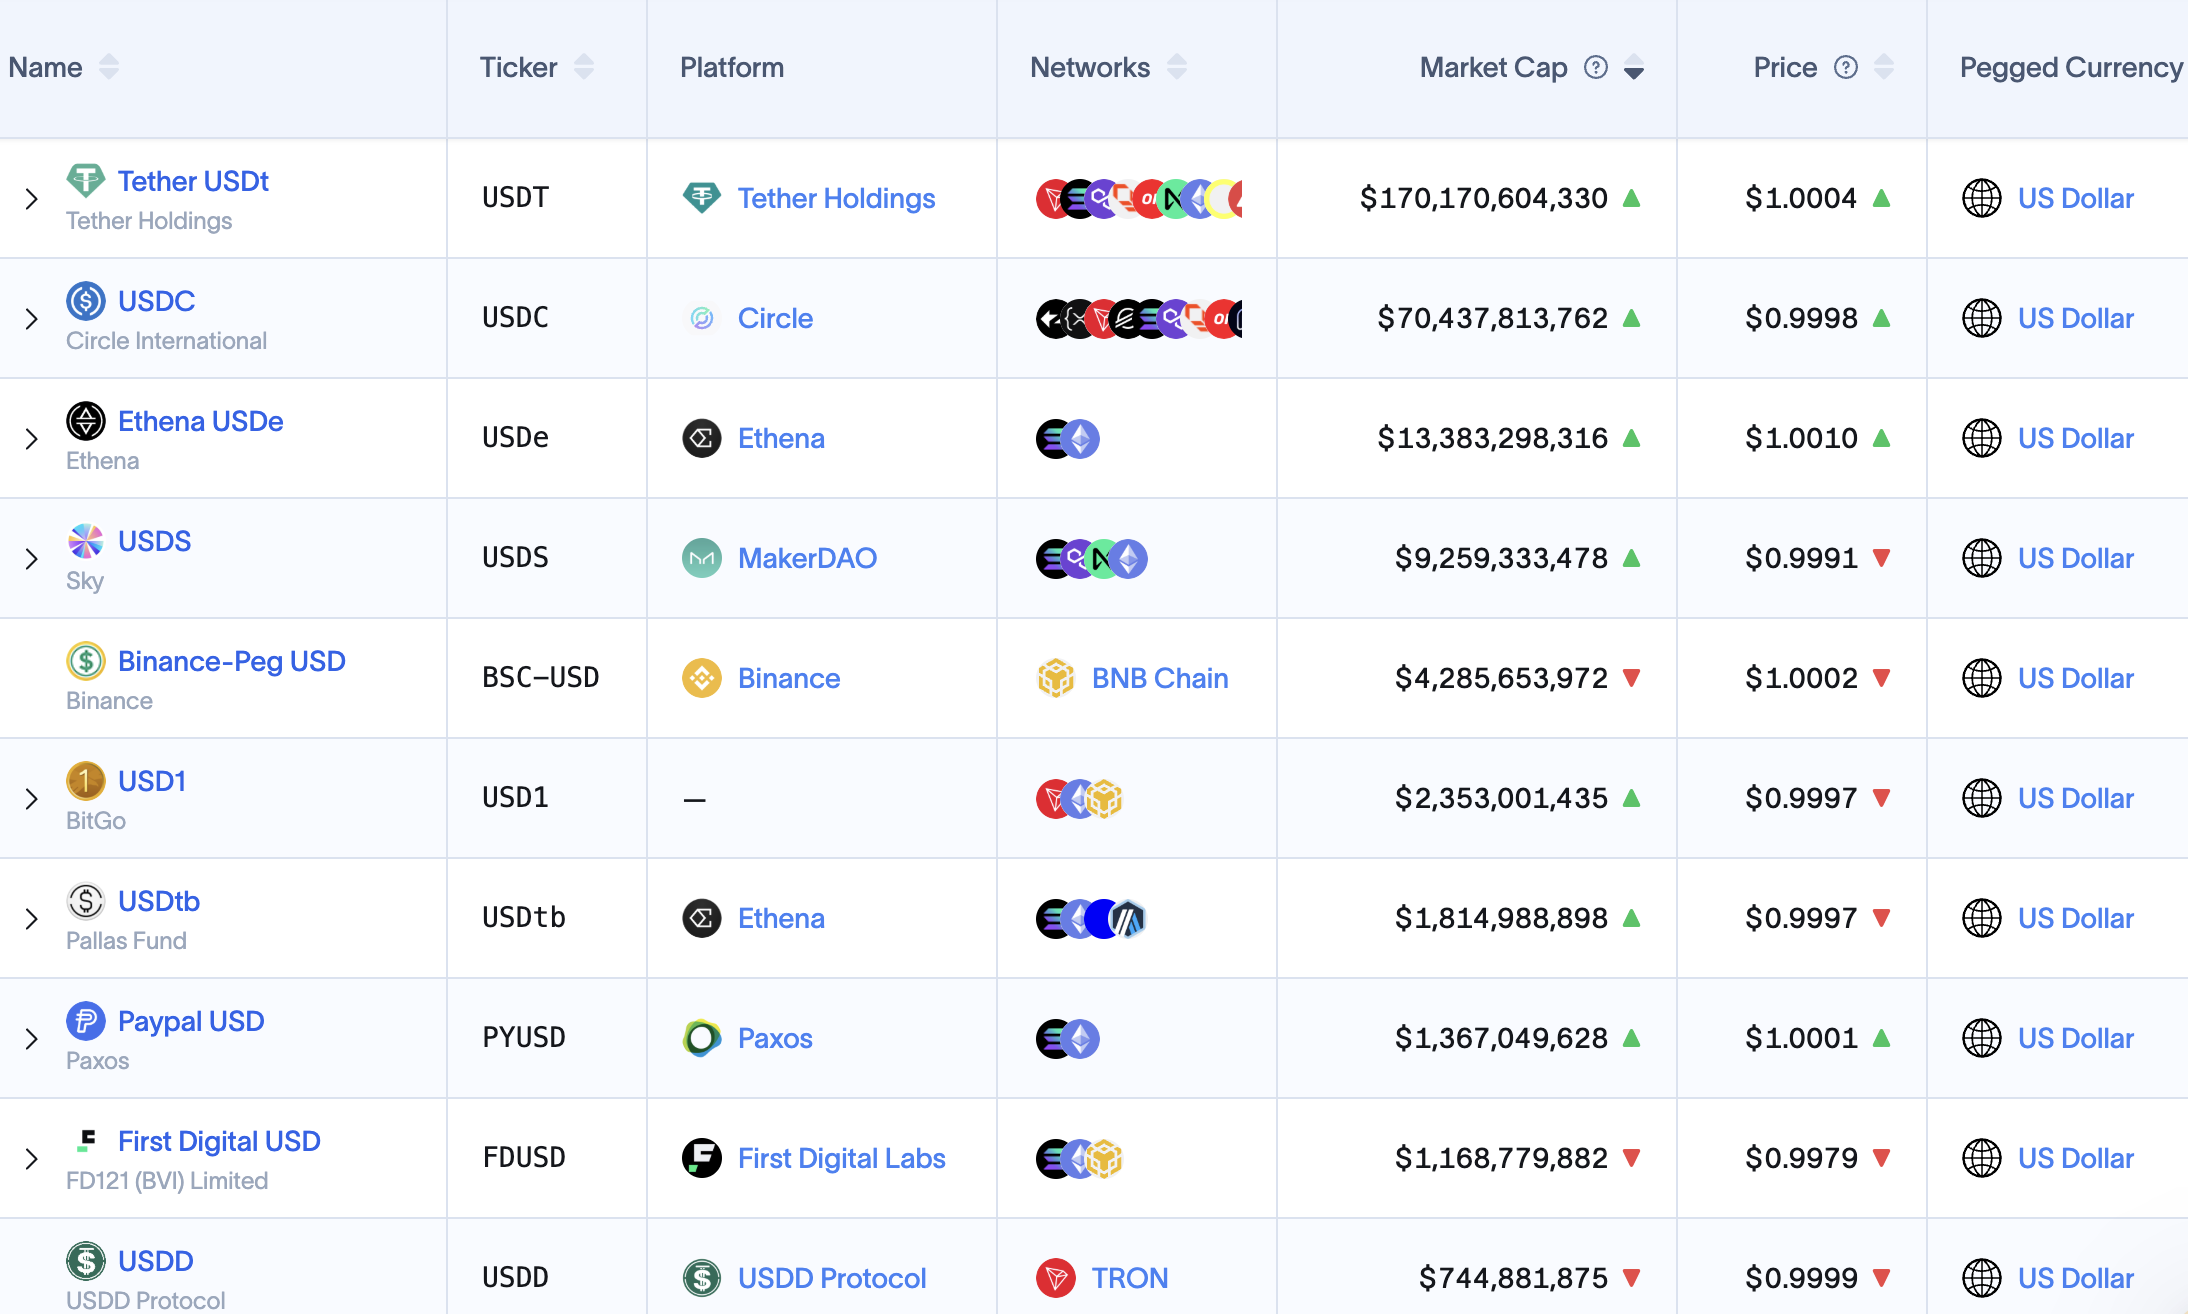
Task: Expand the Paypal USD row
Action: pos(31,1038)
